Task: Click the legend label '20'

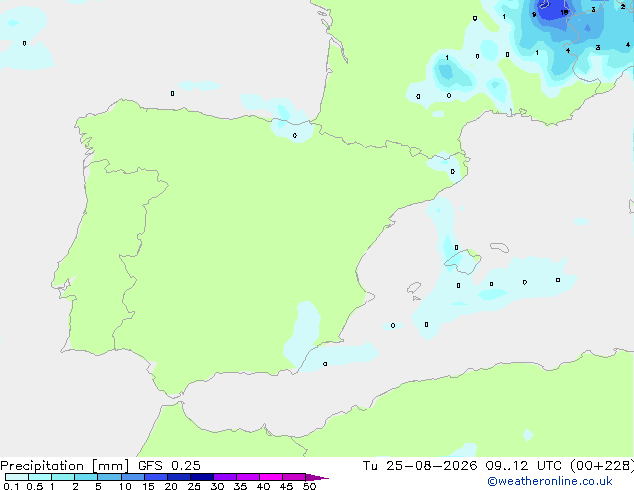Action: (171, 486)
